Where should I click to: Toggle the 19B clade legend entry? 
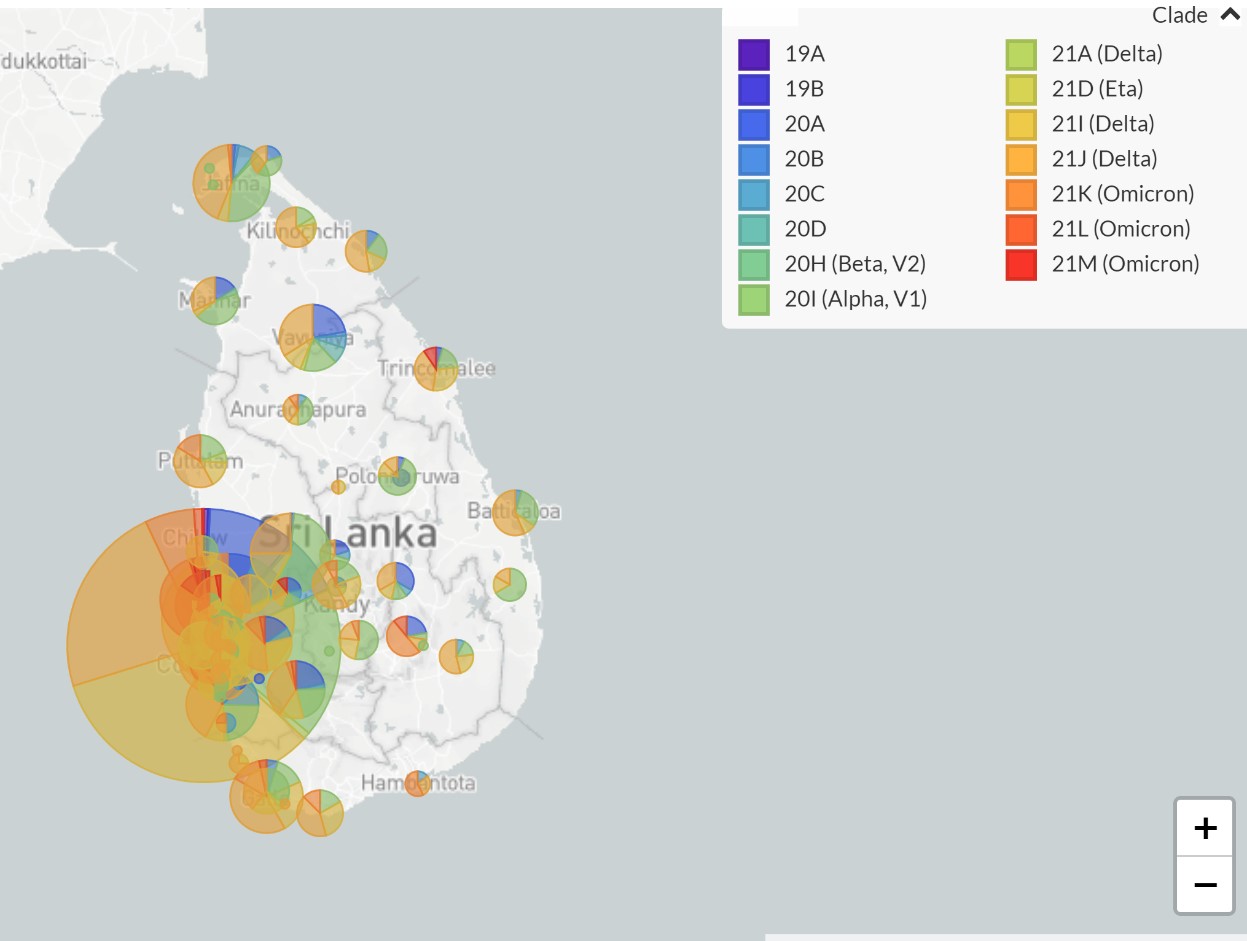pyautogui.click(x=804, y=89)
